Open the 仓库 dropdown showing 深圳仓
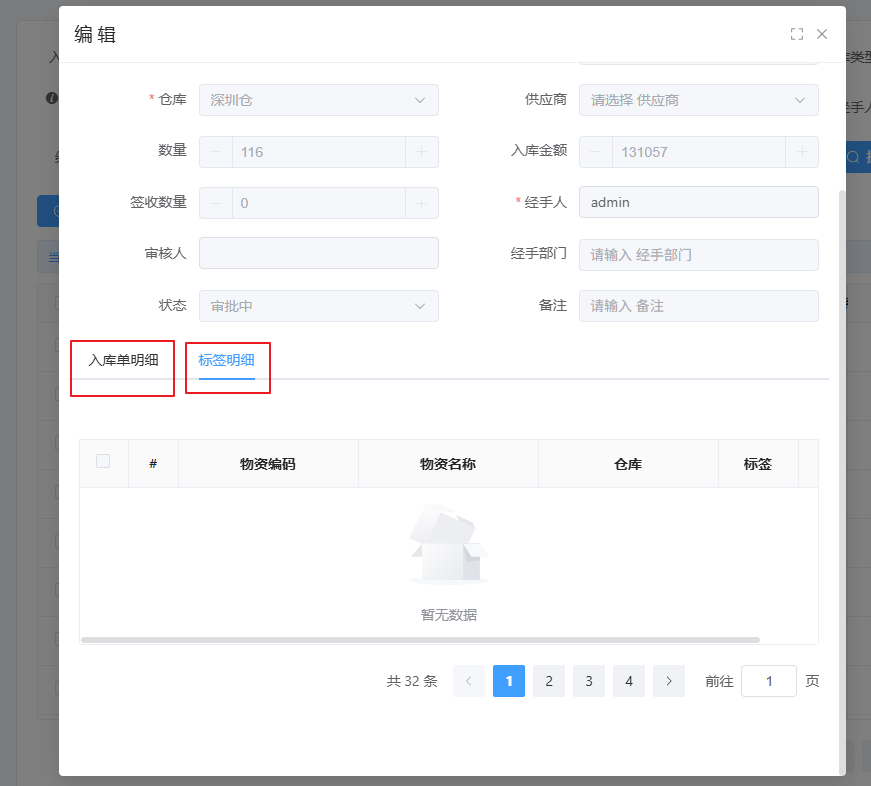 point(318,100)
